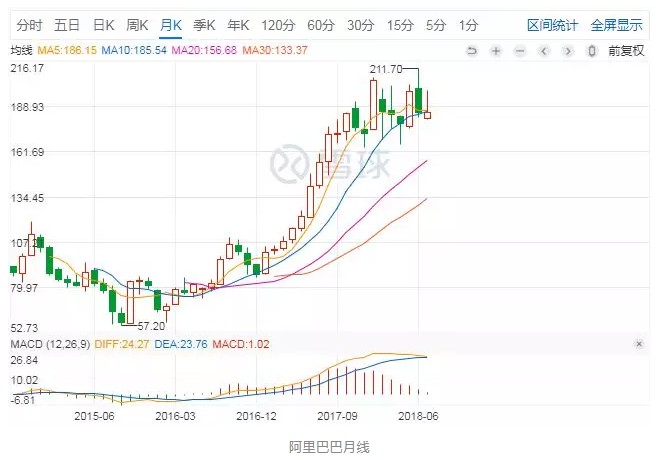Image resolution: width=658 pixels, height=460 pixels.
Task: Click the reset/undo chart icon
Action: 472,51
